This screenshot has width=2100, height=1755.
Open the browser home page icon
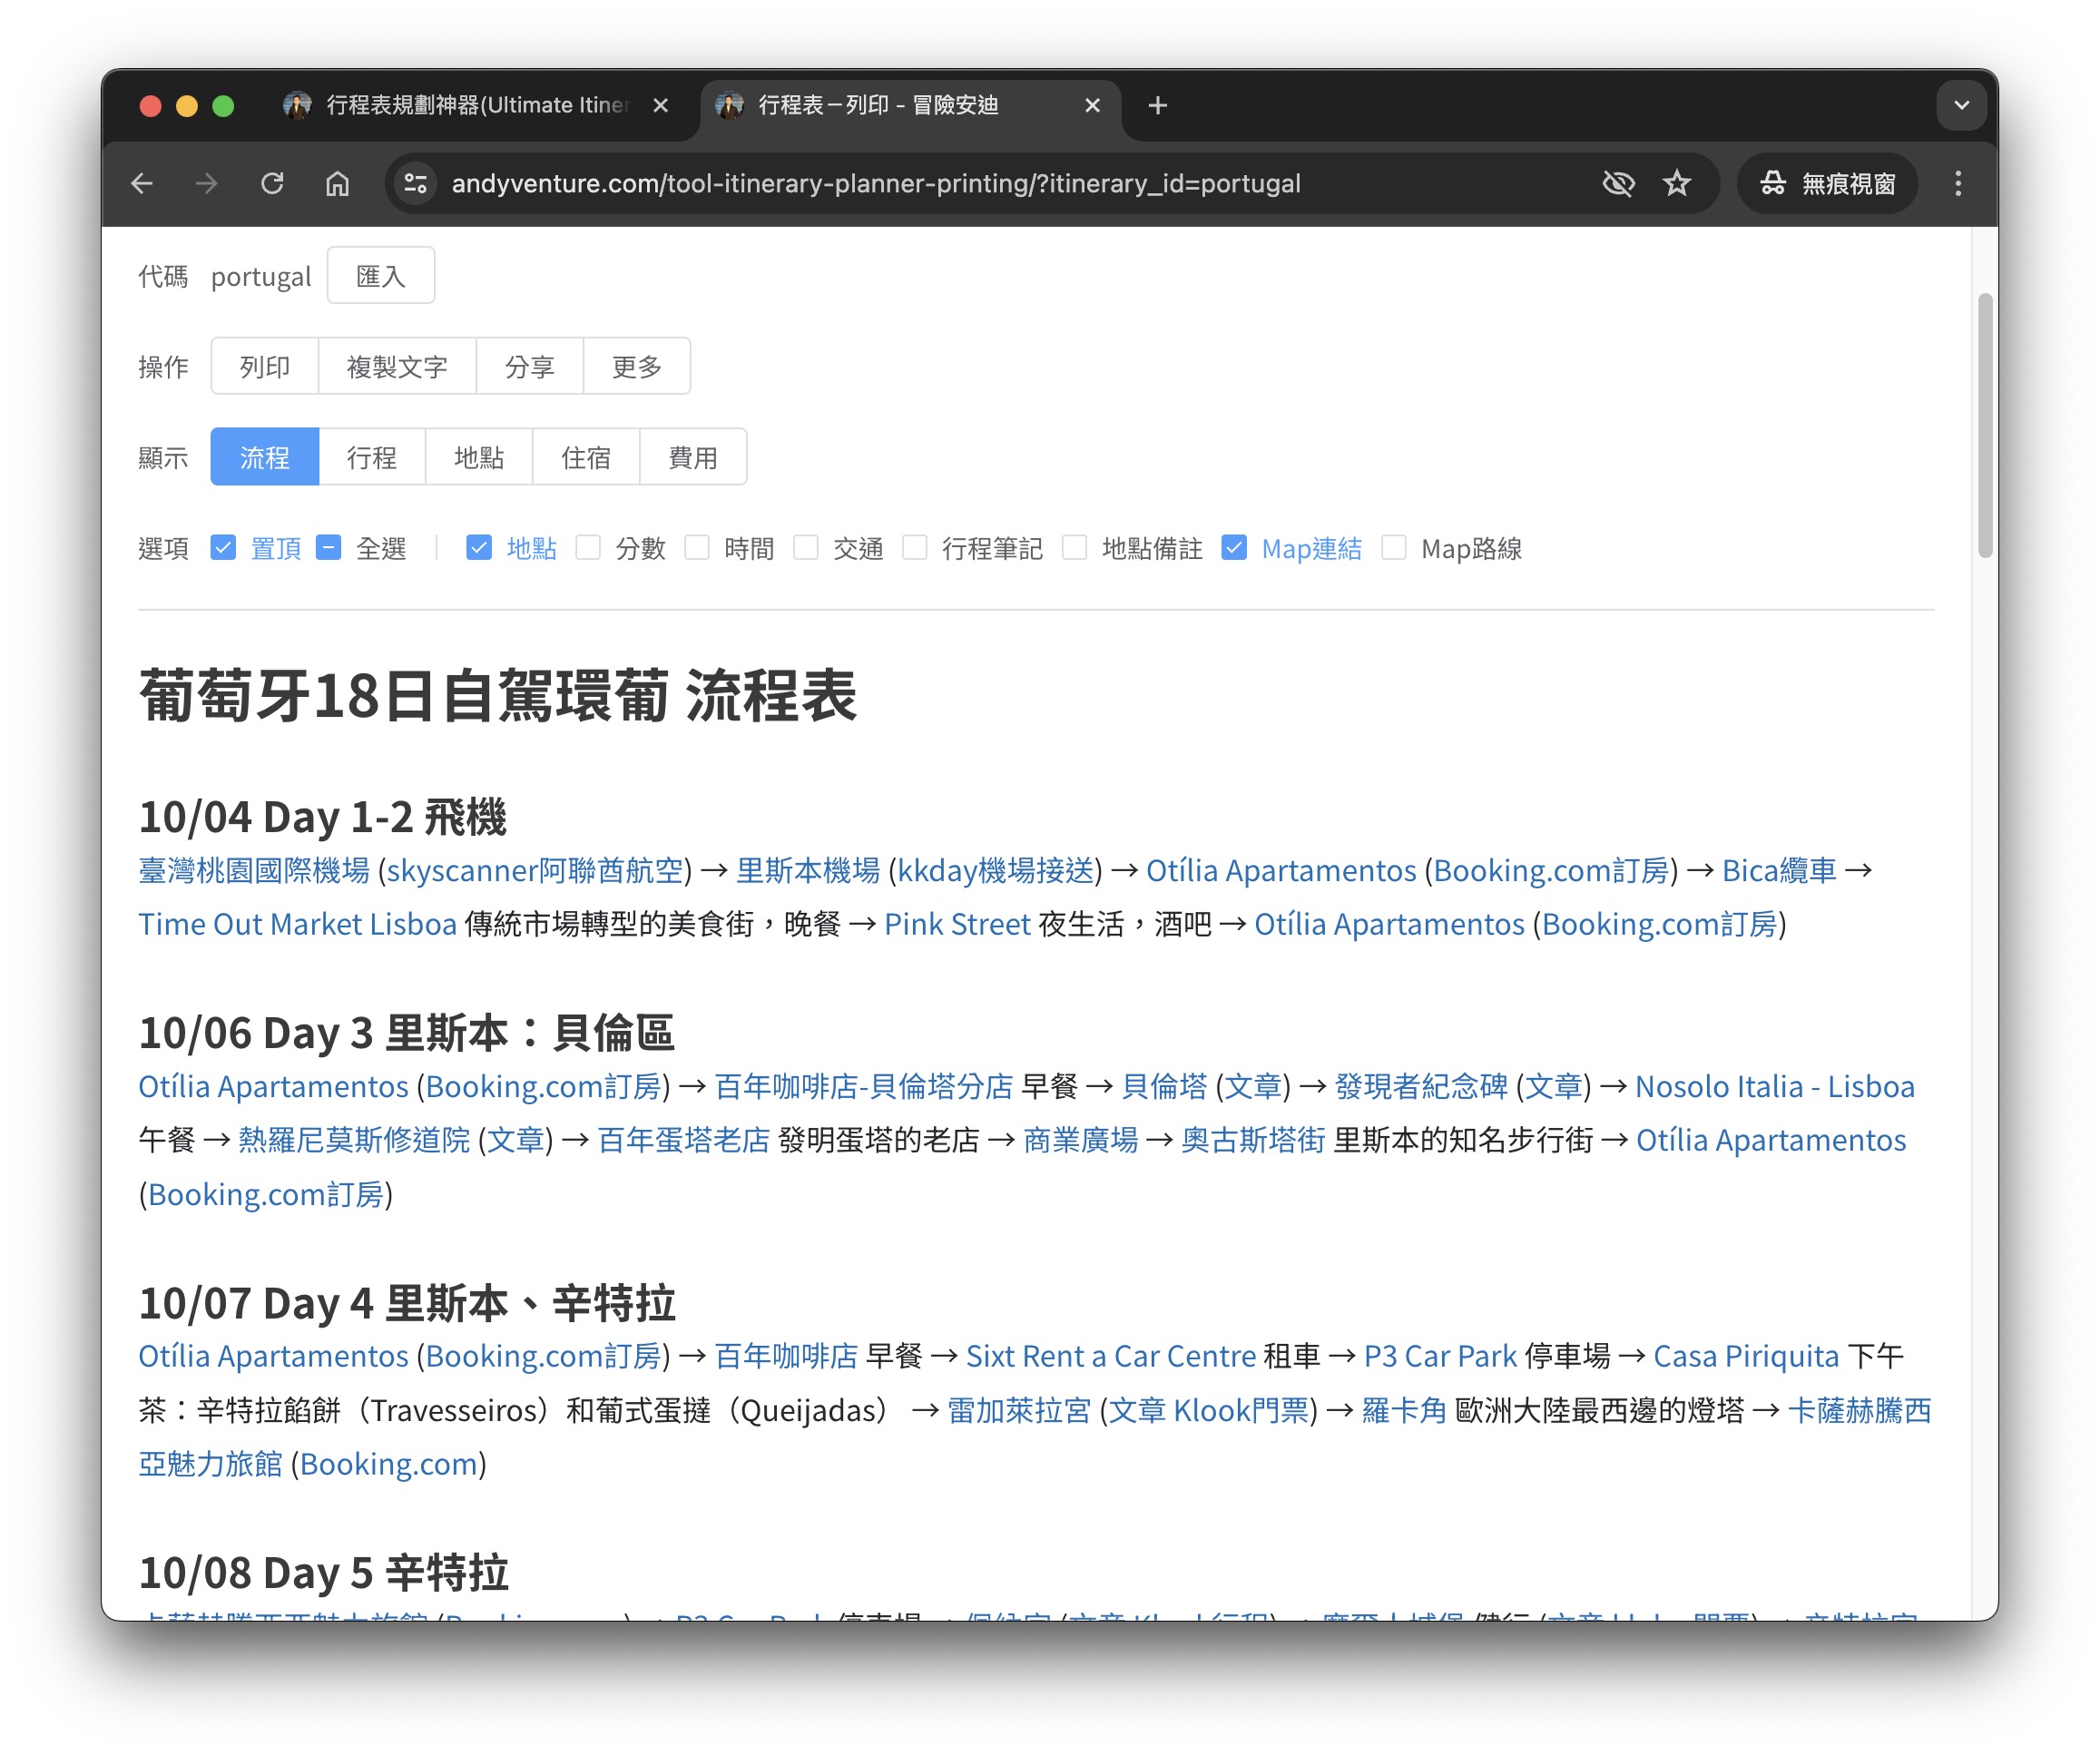coord(337,184)
